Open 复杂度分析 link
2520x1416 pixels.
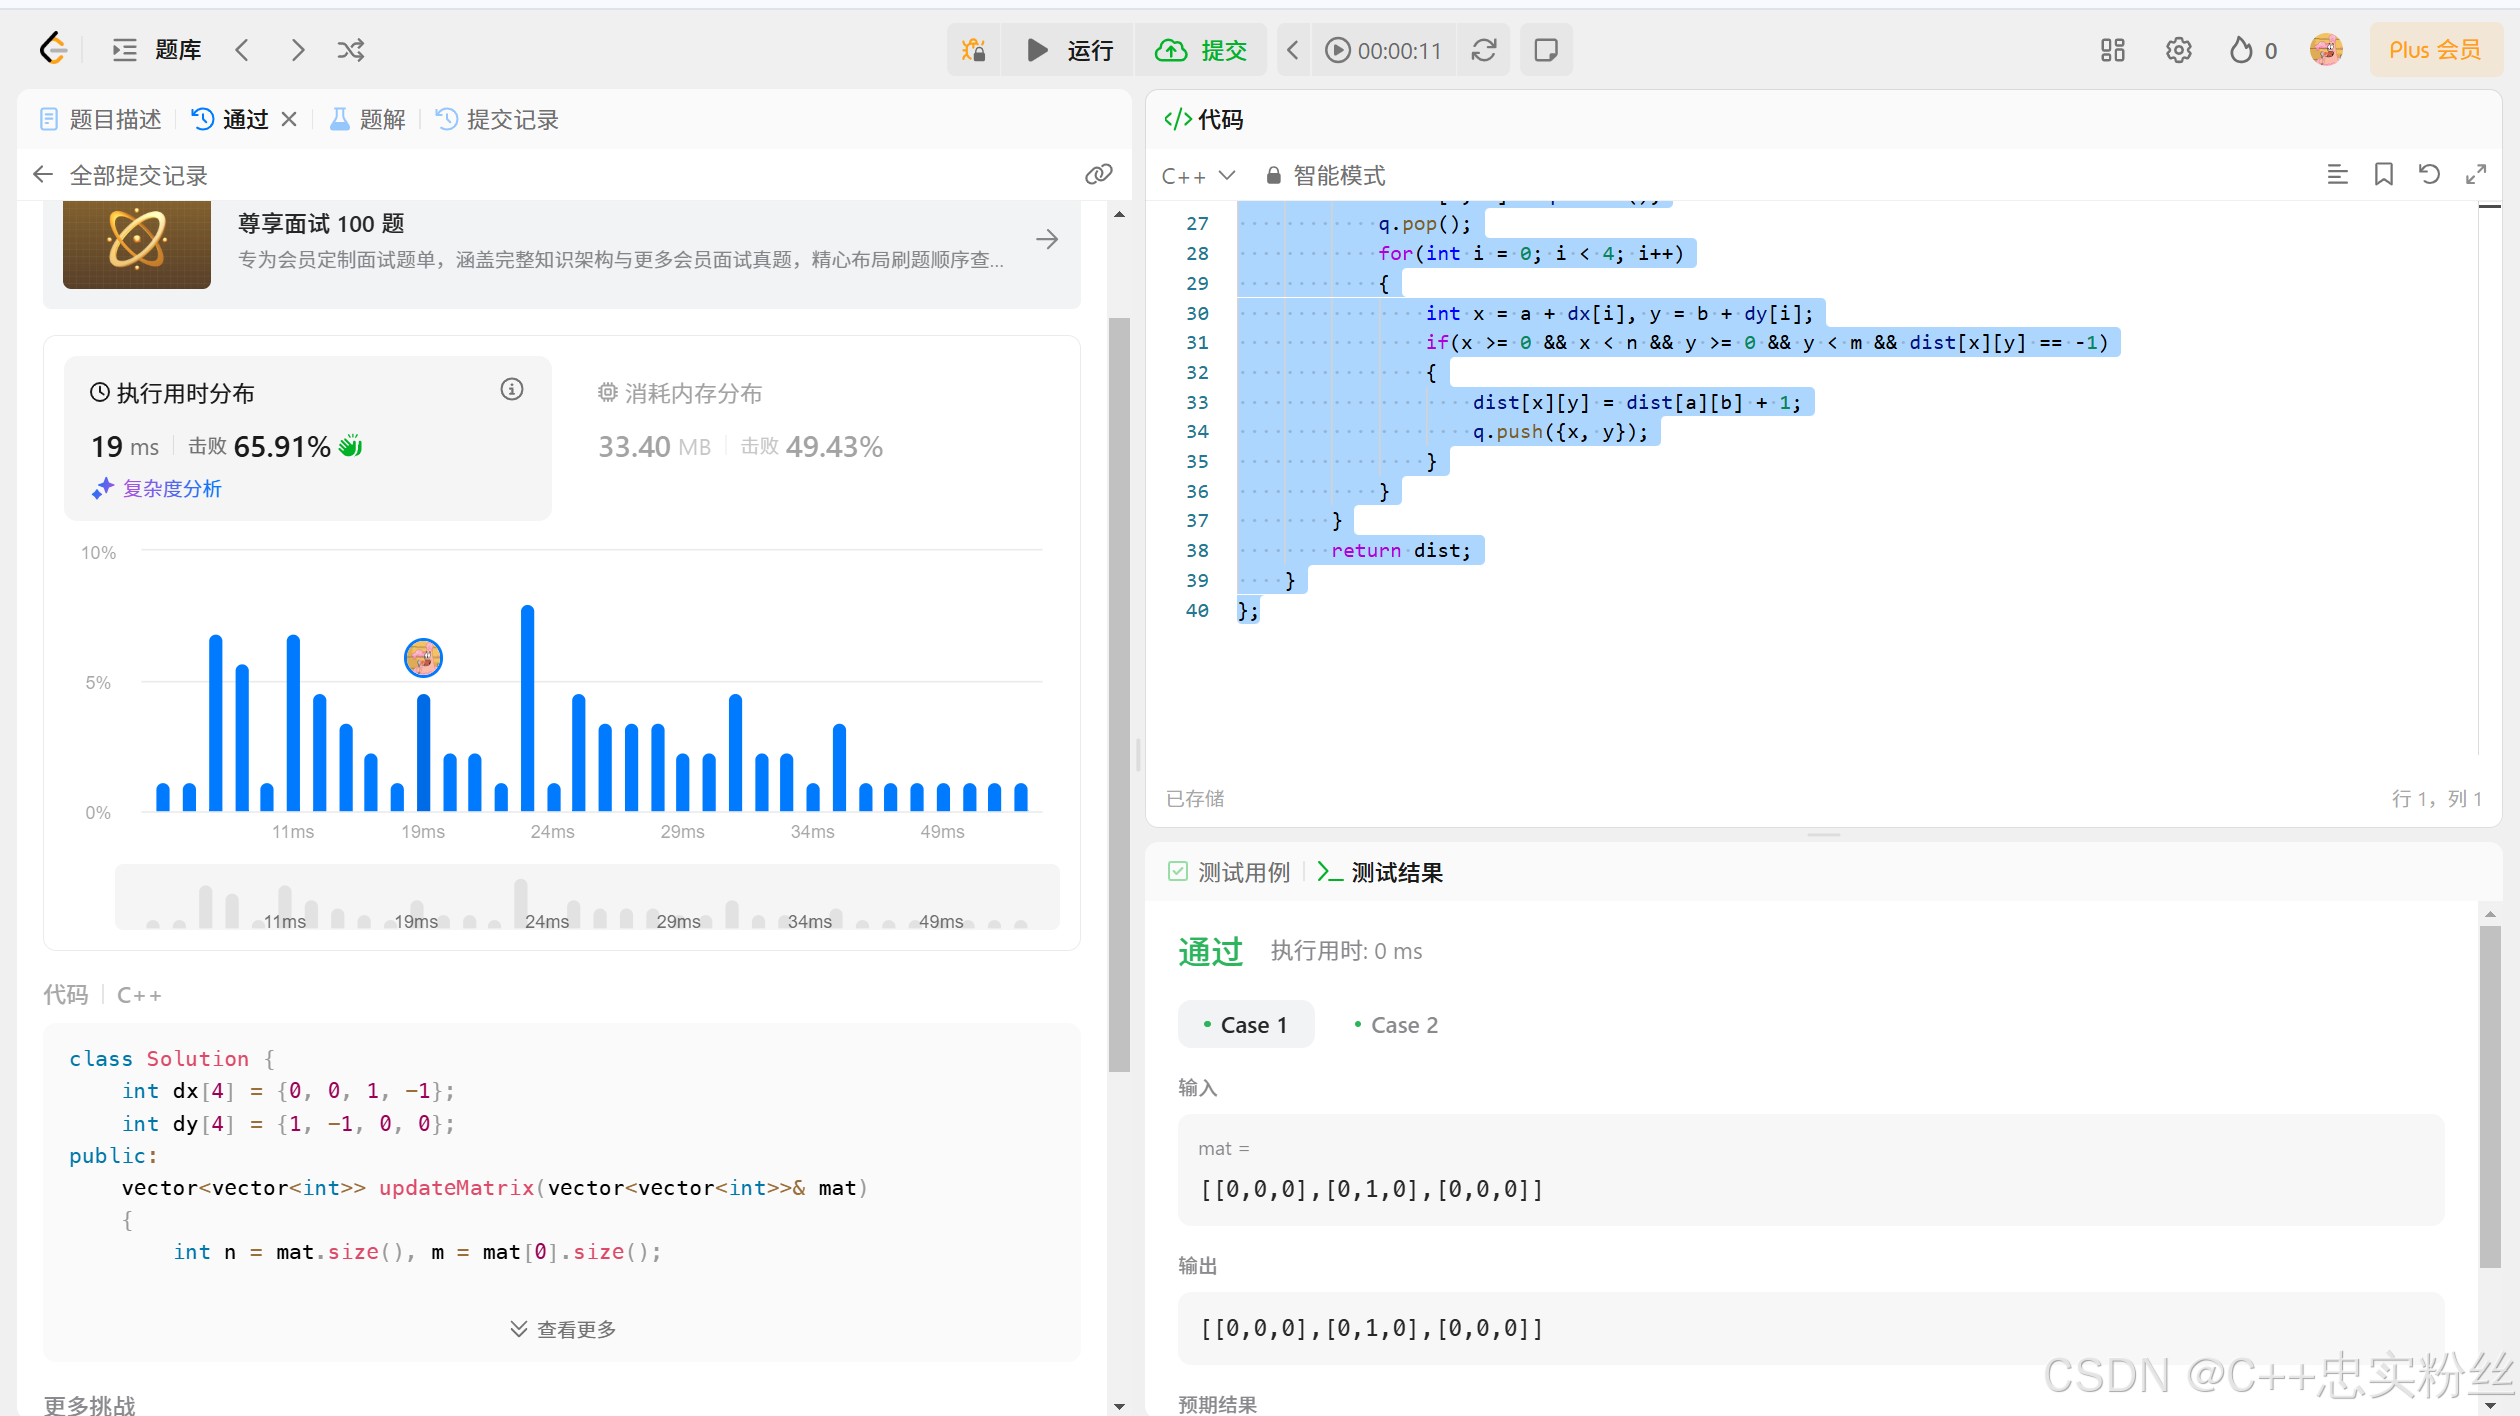tap(157, 489)
